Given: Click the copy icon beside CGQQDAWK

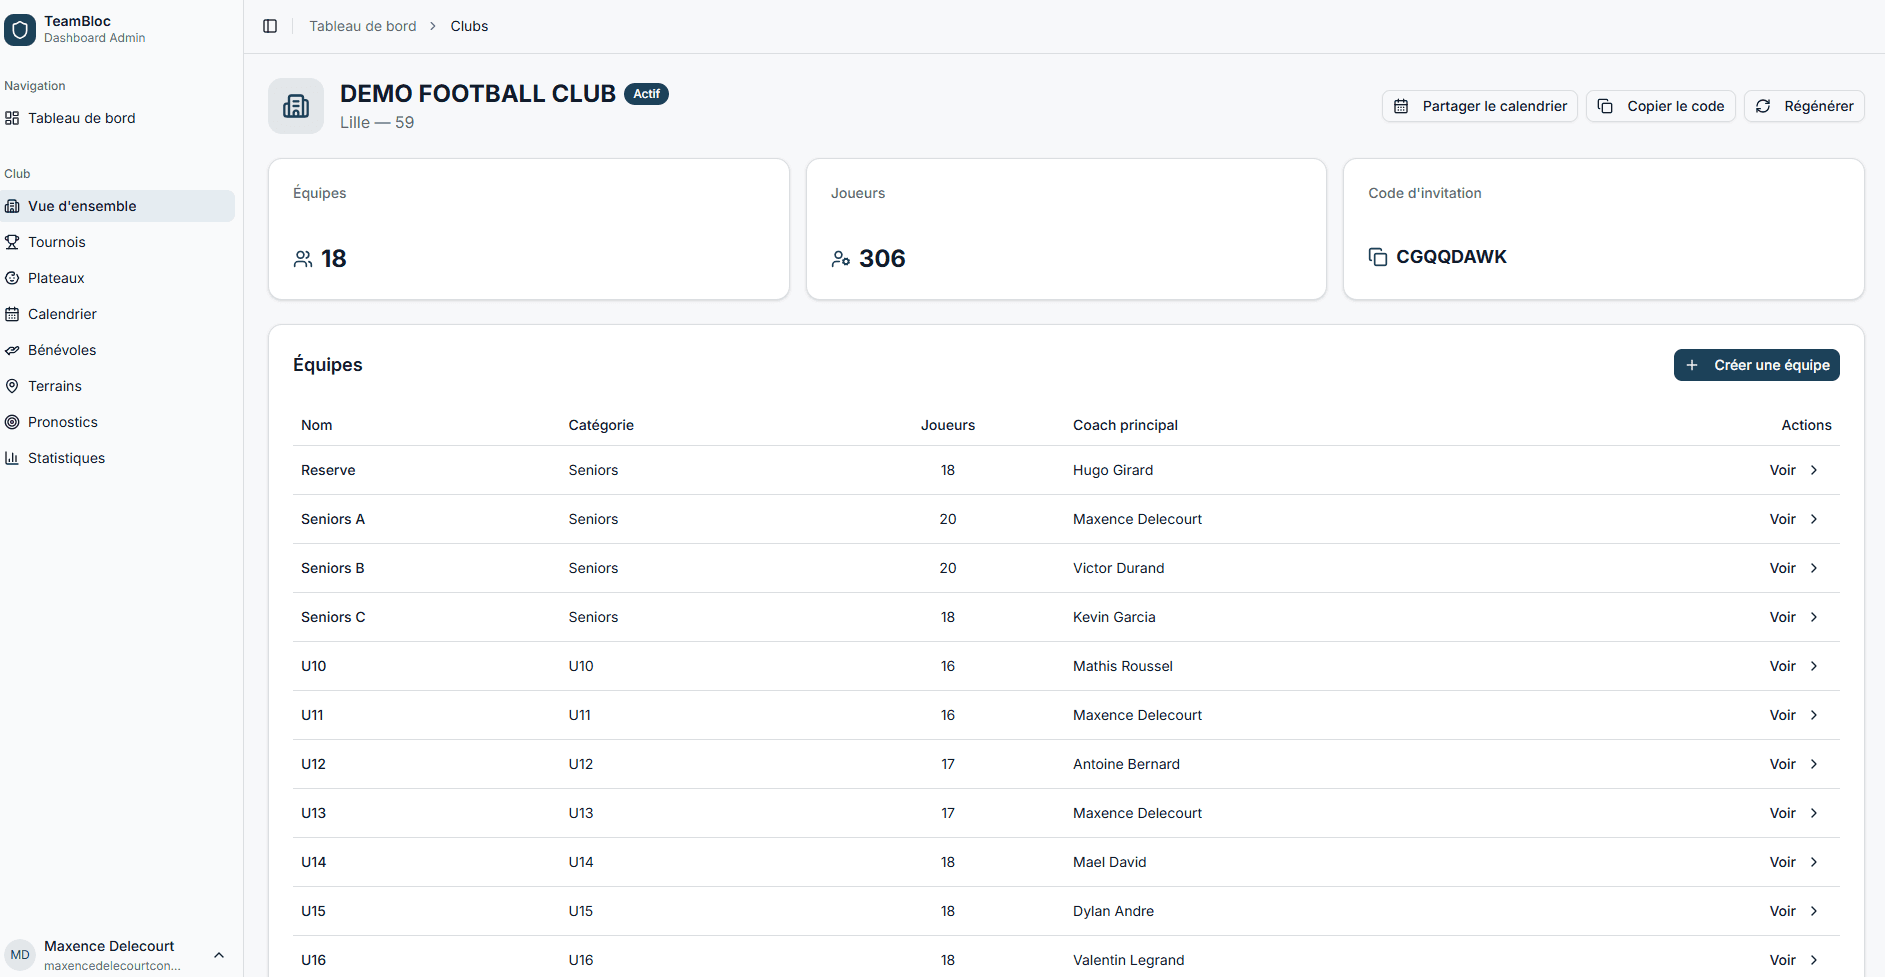Looking at the screenshot, I should pyautogui.click(x=1377, y=257).
